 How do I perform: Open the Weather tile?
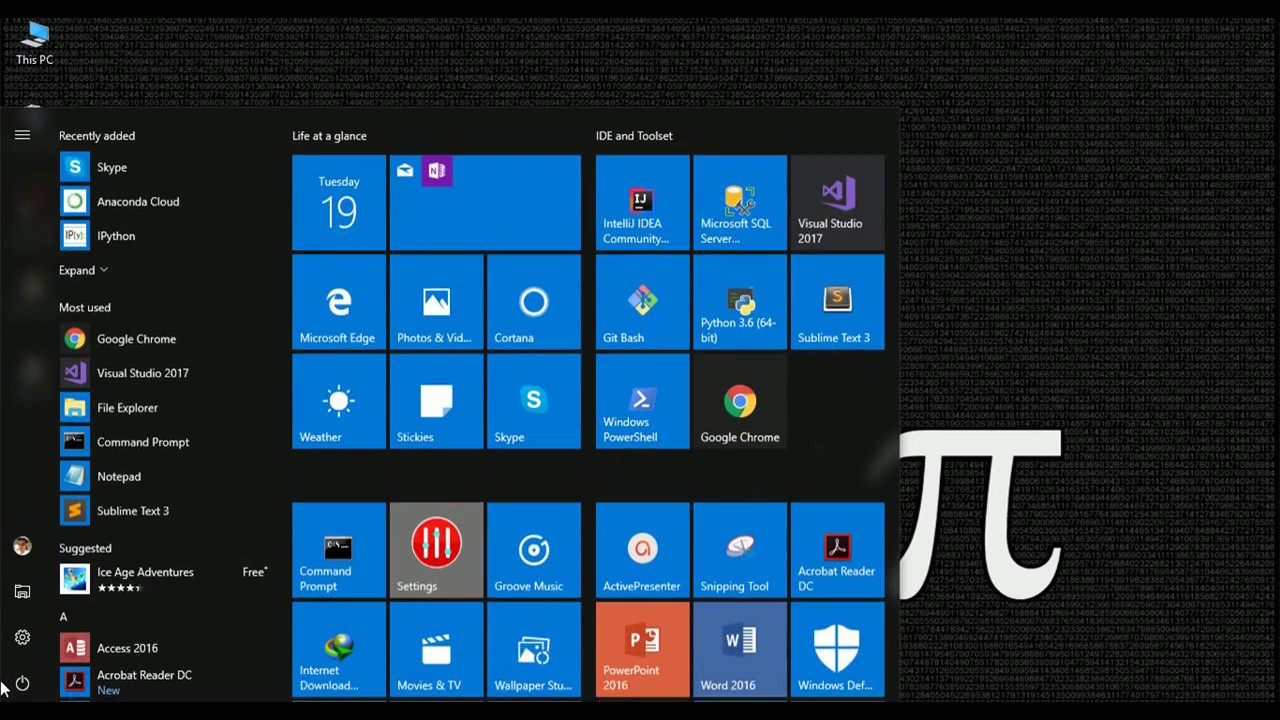339,401
